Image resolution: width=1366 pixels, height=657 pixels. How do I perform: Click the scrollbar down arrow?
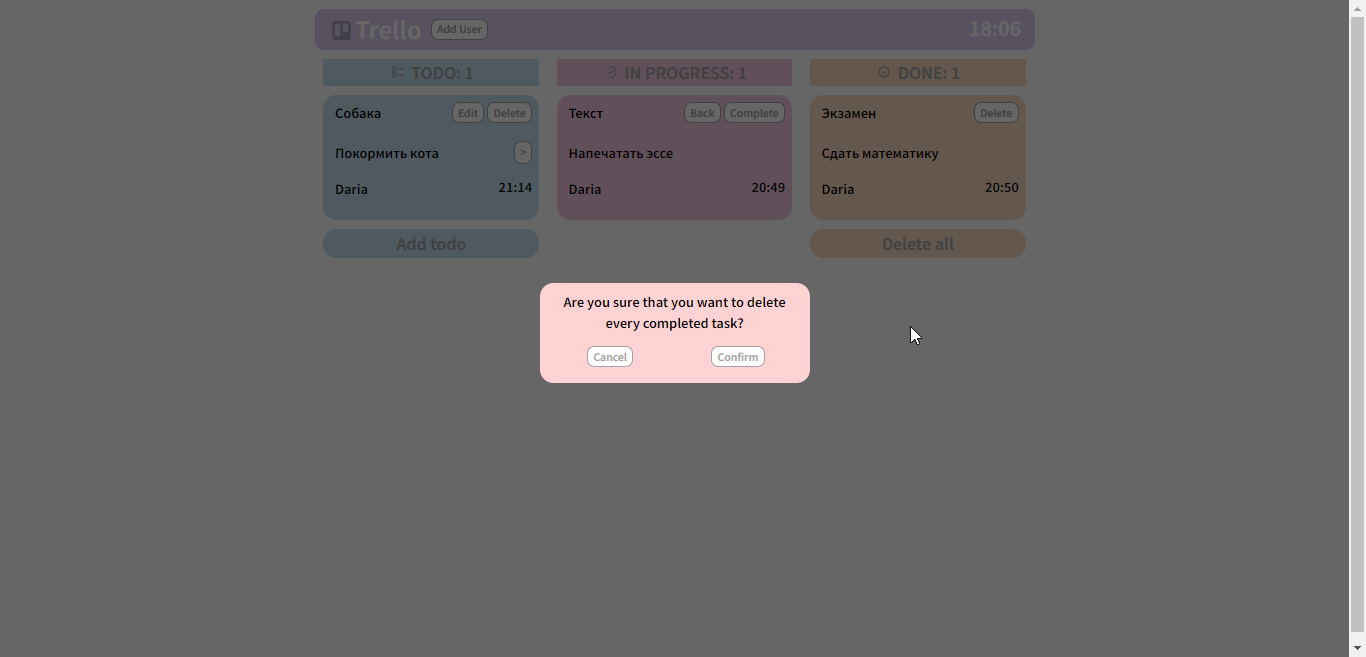point(1358,649)
